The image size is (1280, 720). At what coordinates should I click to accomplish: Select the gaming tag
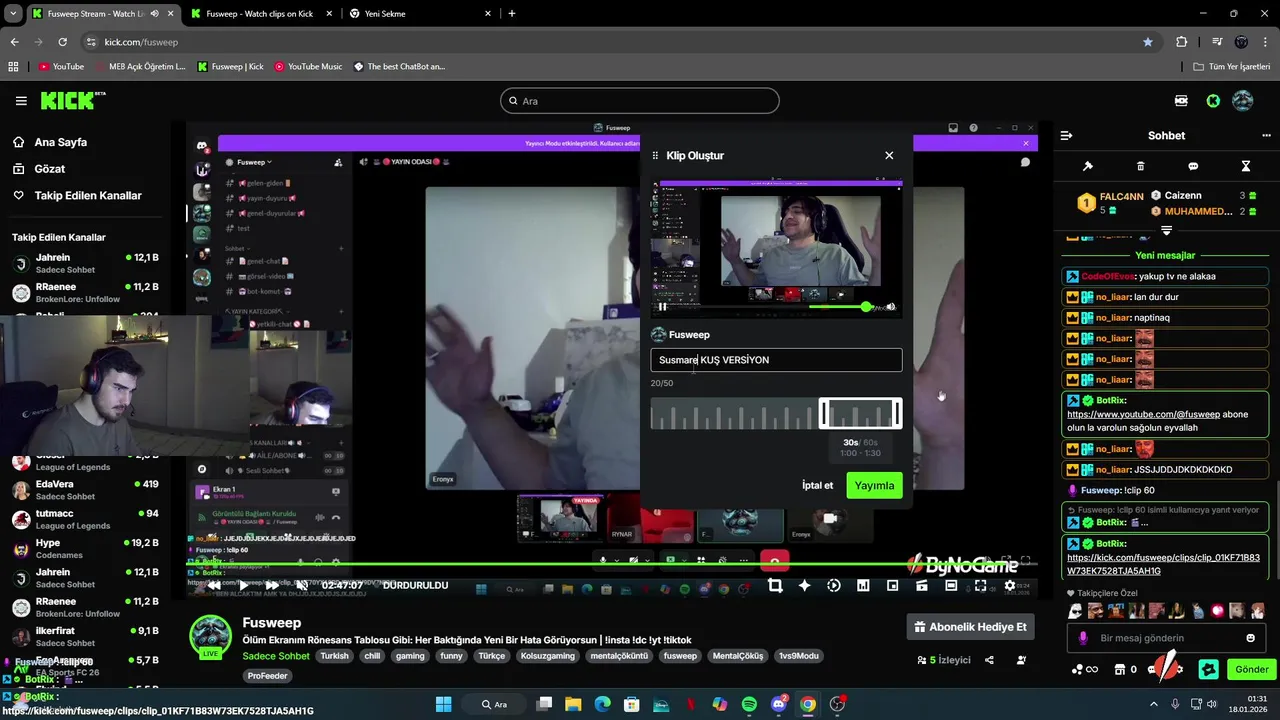410,656
